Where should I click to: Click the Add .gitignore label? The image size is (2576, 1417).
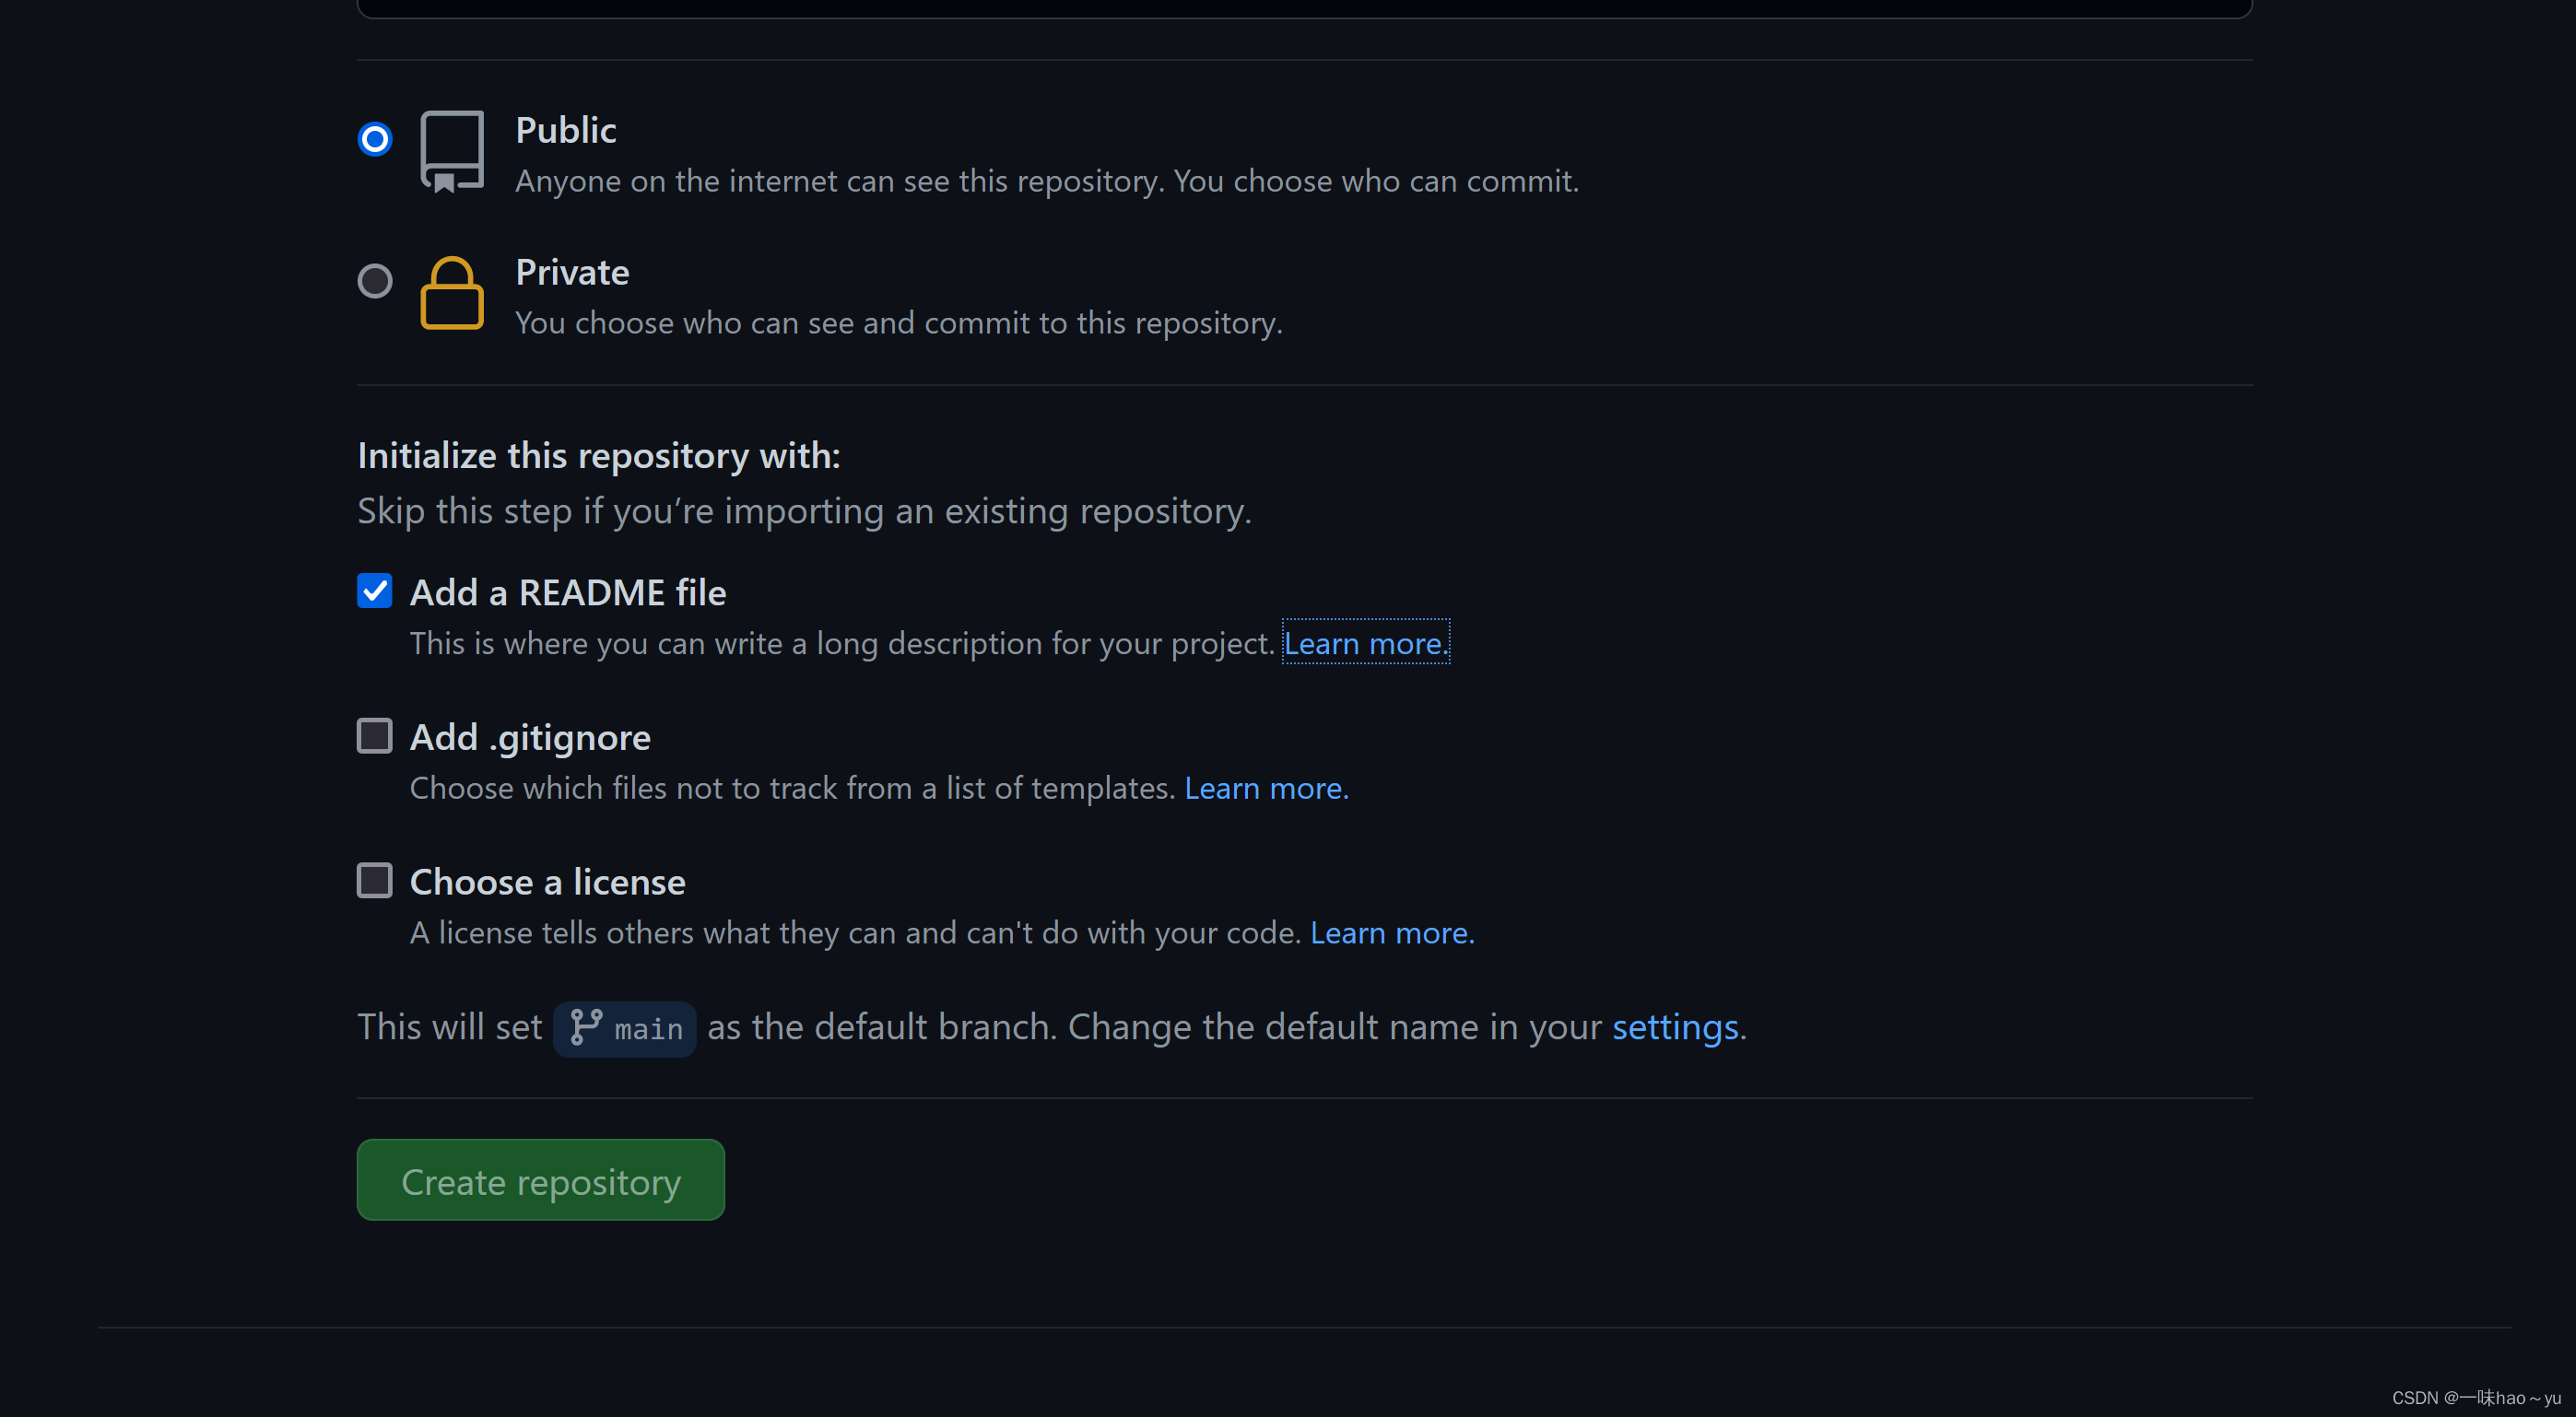click(x=530, y=738)
